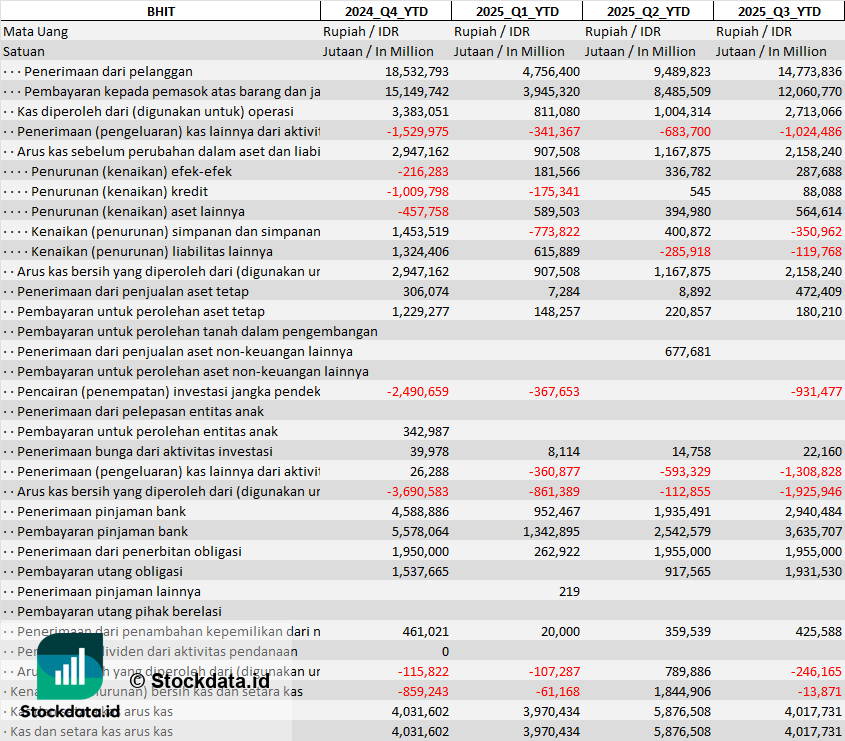
Task: Click the red value -931,477
Action: [816, 391]
